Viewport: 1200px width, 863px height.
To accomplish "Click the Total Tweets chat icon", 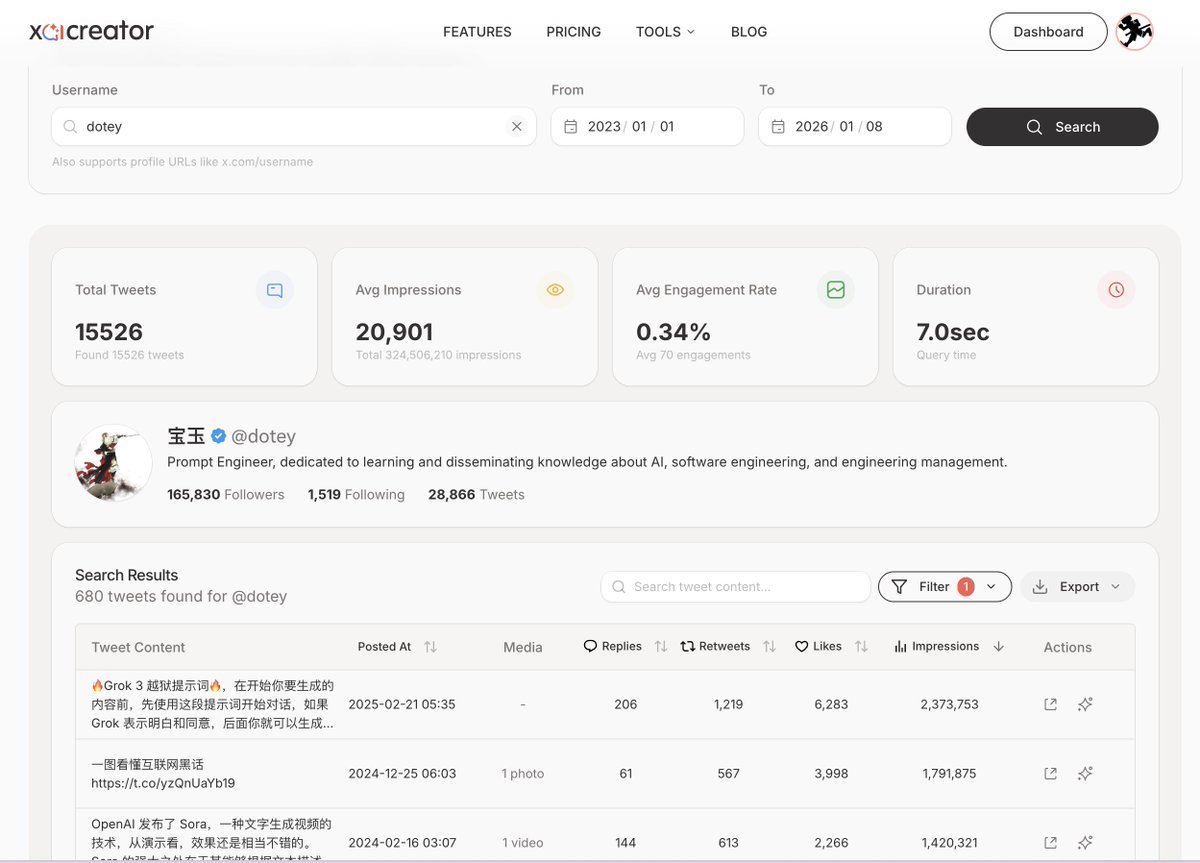I will [x=275, y=290].
